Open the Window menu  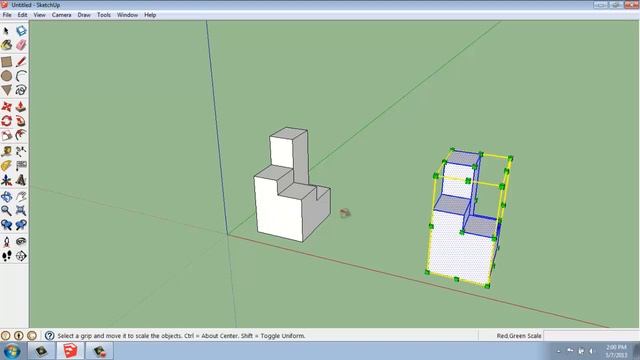click(127, 15)
